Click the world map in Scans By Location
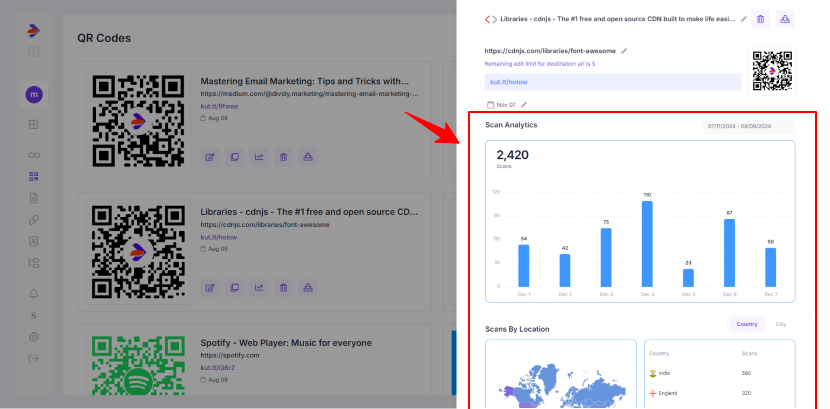This screenshot has height=409, width=830. (x=561, y=385)
